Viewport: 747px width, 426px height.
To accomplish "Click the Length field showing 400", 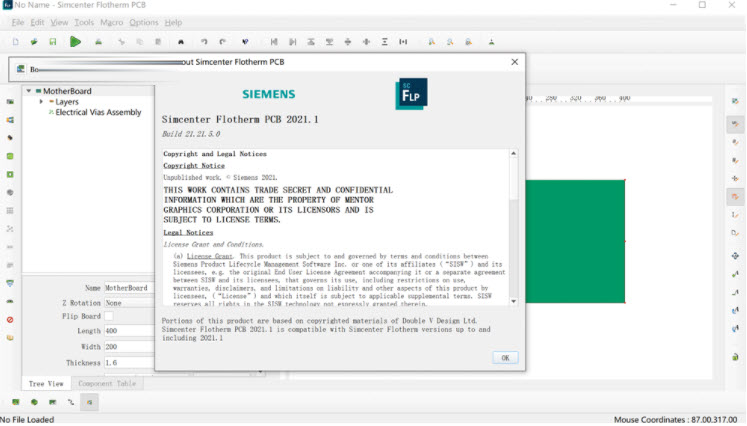I will click(x=130, y=331).
